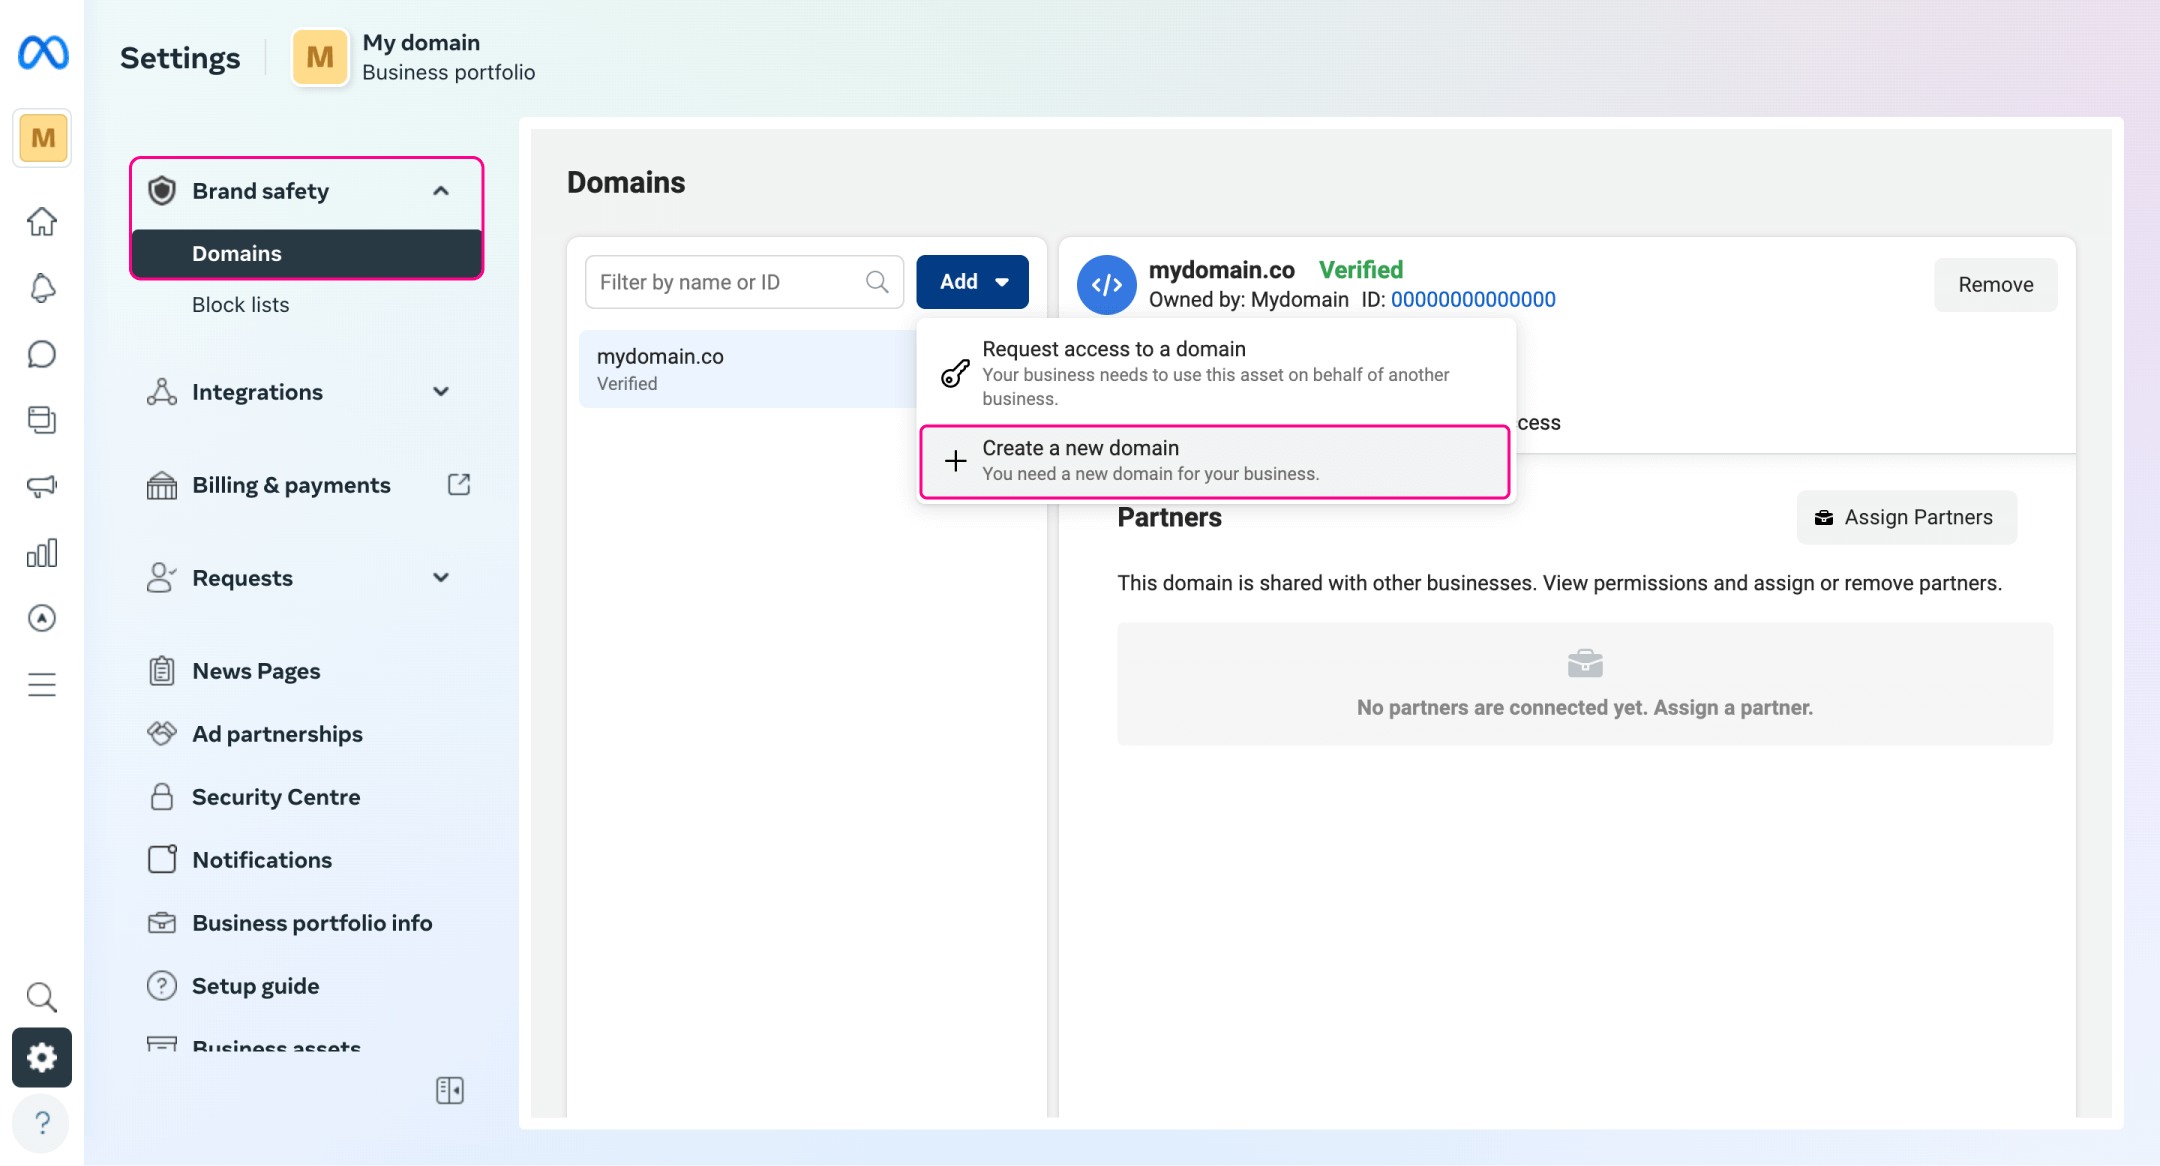The height and width of the screenshot is (1166, 2160).
Task: Click the Remove button for mydomain.co
Action: (x=1994, y=284)
